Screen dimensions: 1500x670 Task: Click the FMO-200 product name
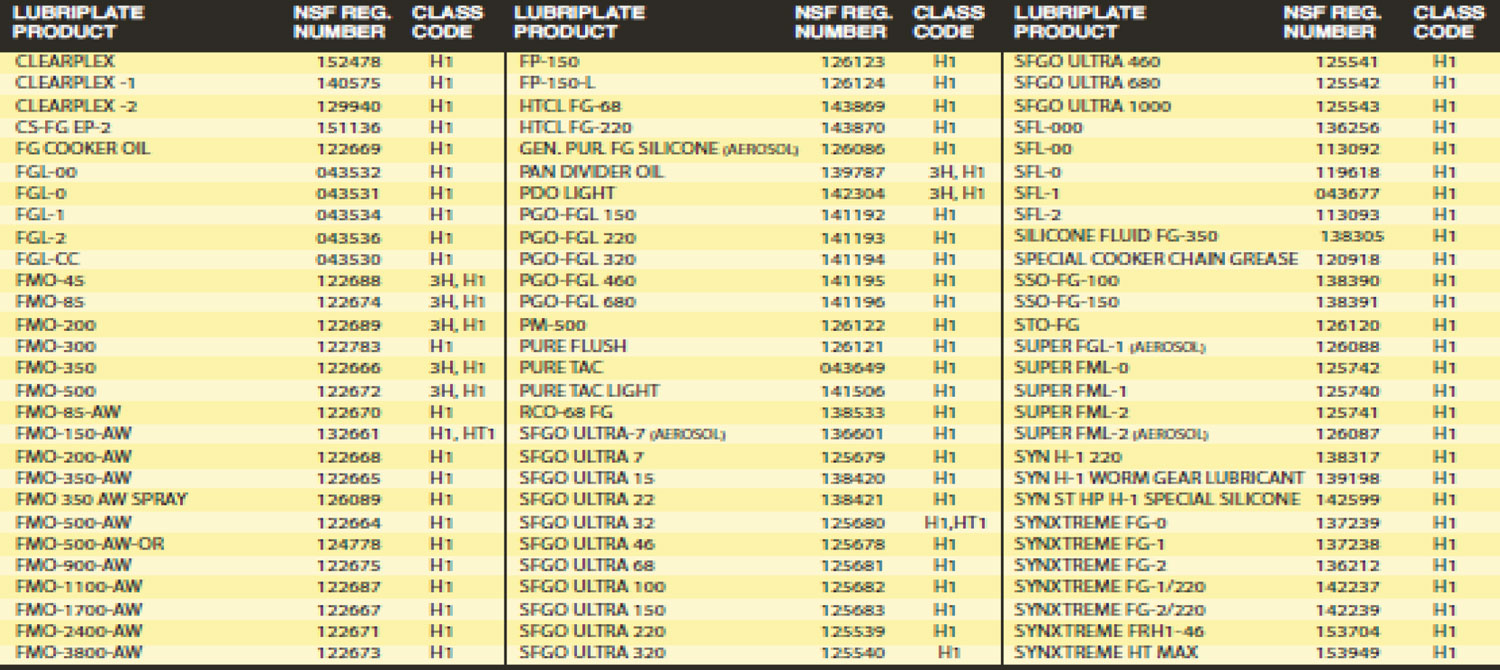click(56, 324)
